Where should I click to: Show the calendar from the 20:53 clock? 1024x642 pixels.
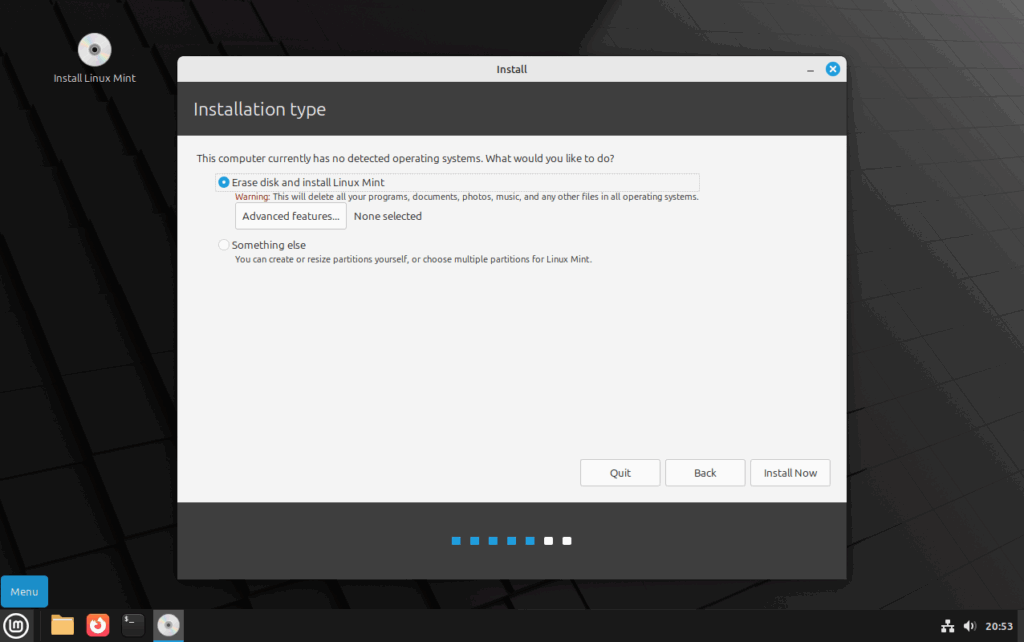coord(999,626)
